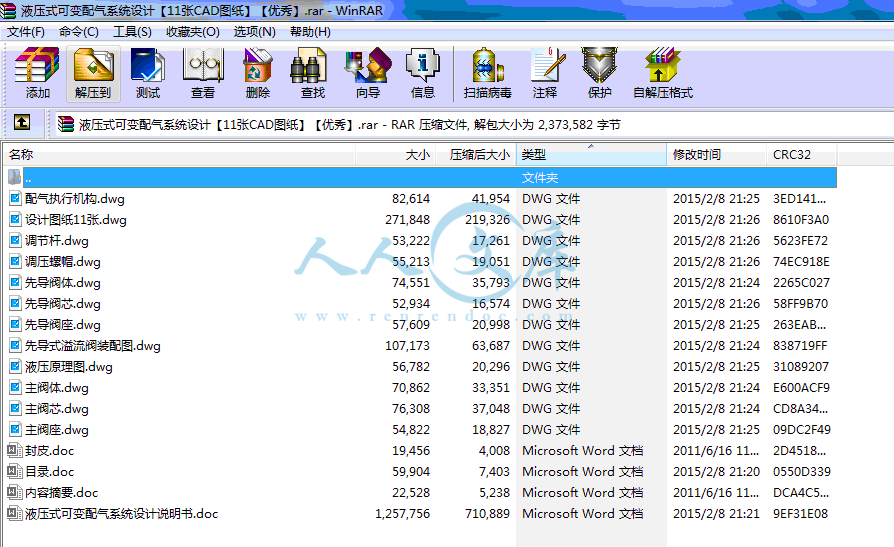Click the 注释 (Comment) toolbar icon
The width and height of the screenshot is (894, 547).
point(547,65)
